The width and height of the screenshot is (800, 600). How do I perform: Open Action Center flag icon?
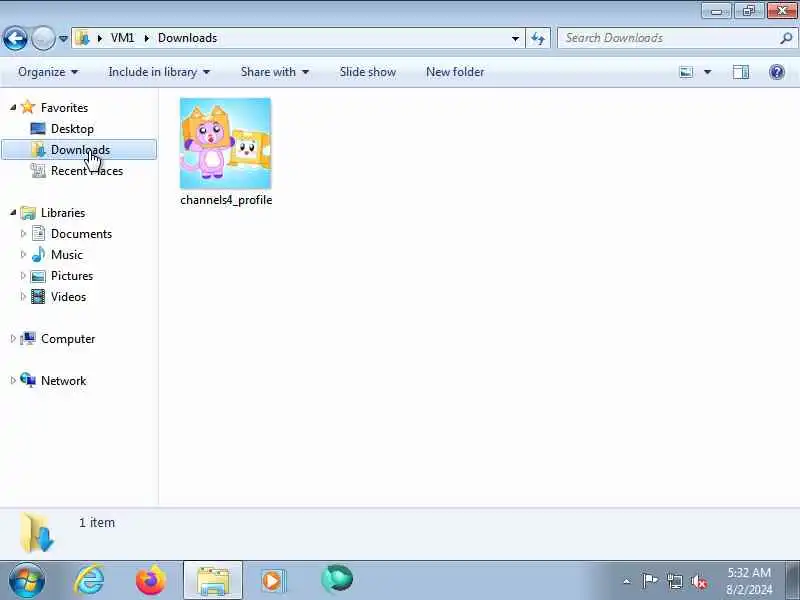[649, 581]
